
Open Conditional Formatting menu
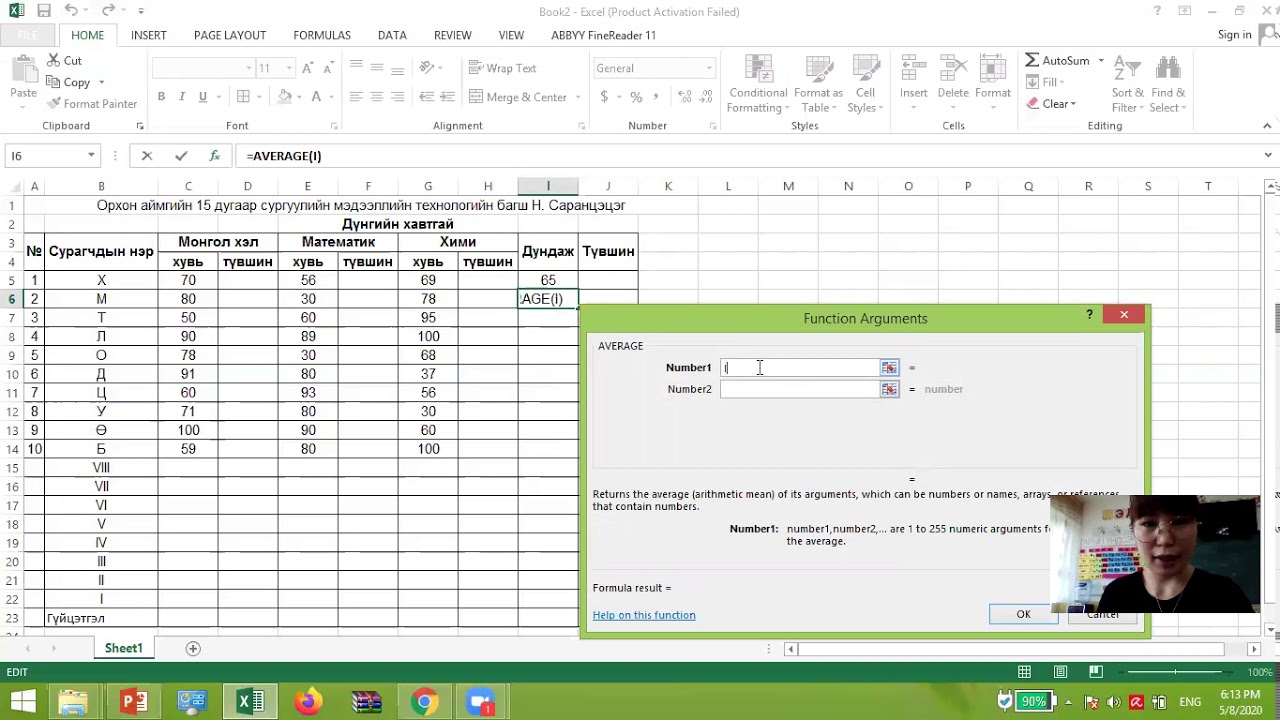[x=758, y=83]
